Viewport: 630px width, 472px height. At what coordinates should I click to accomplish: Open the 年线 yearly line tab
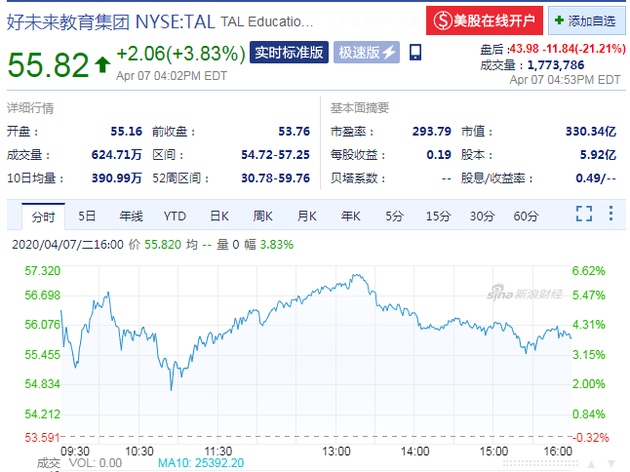click(131, 215)
